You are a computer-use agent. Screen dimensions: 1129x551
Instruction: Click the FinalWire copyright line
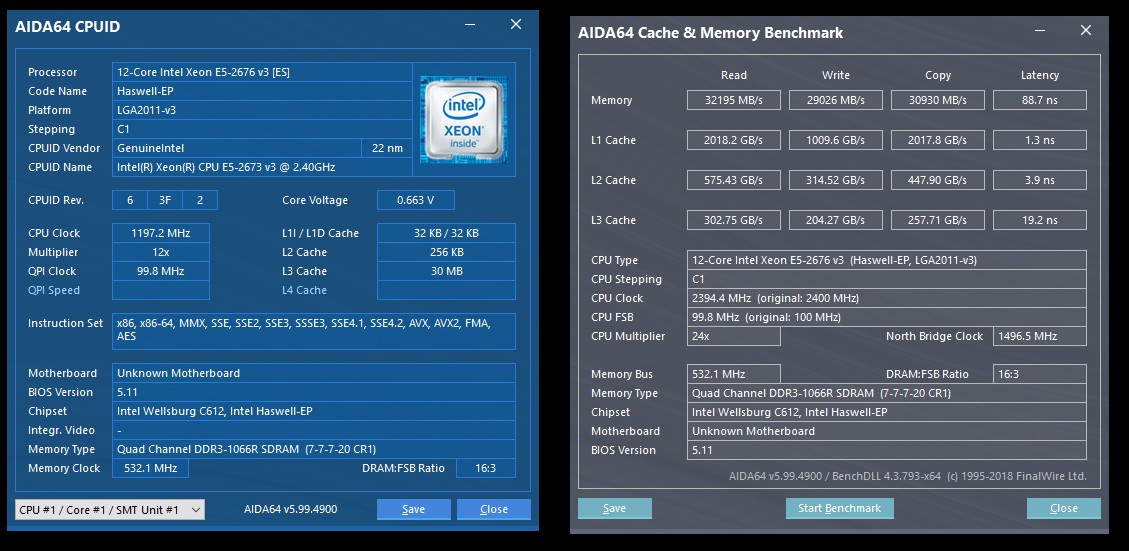click(907, 476)
